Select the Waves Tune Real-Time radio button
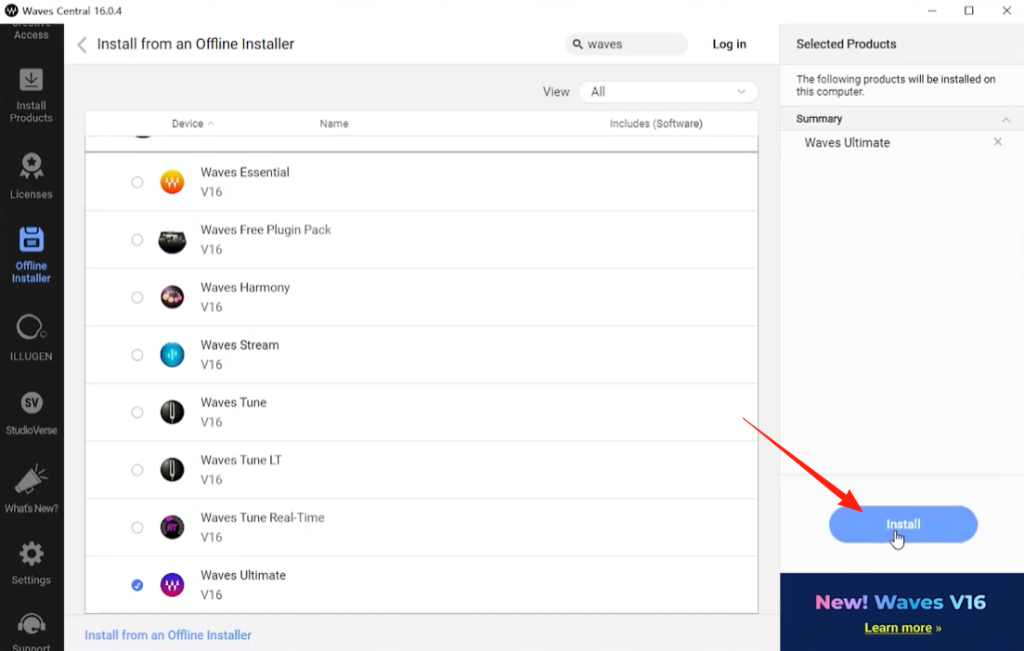 point(137,527)
